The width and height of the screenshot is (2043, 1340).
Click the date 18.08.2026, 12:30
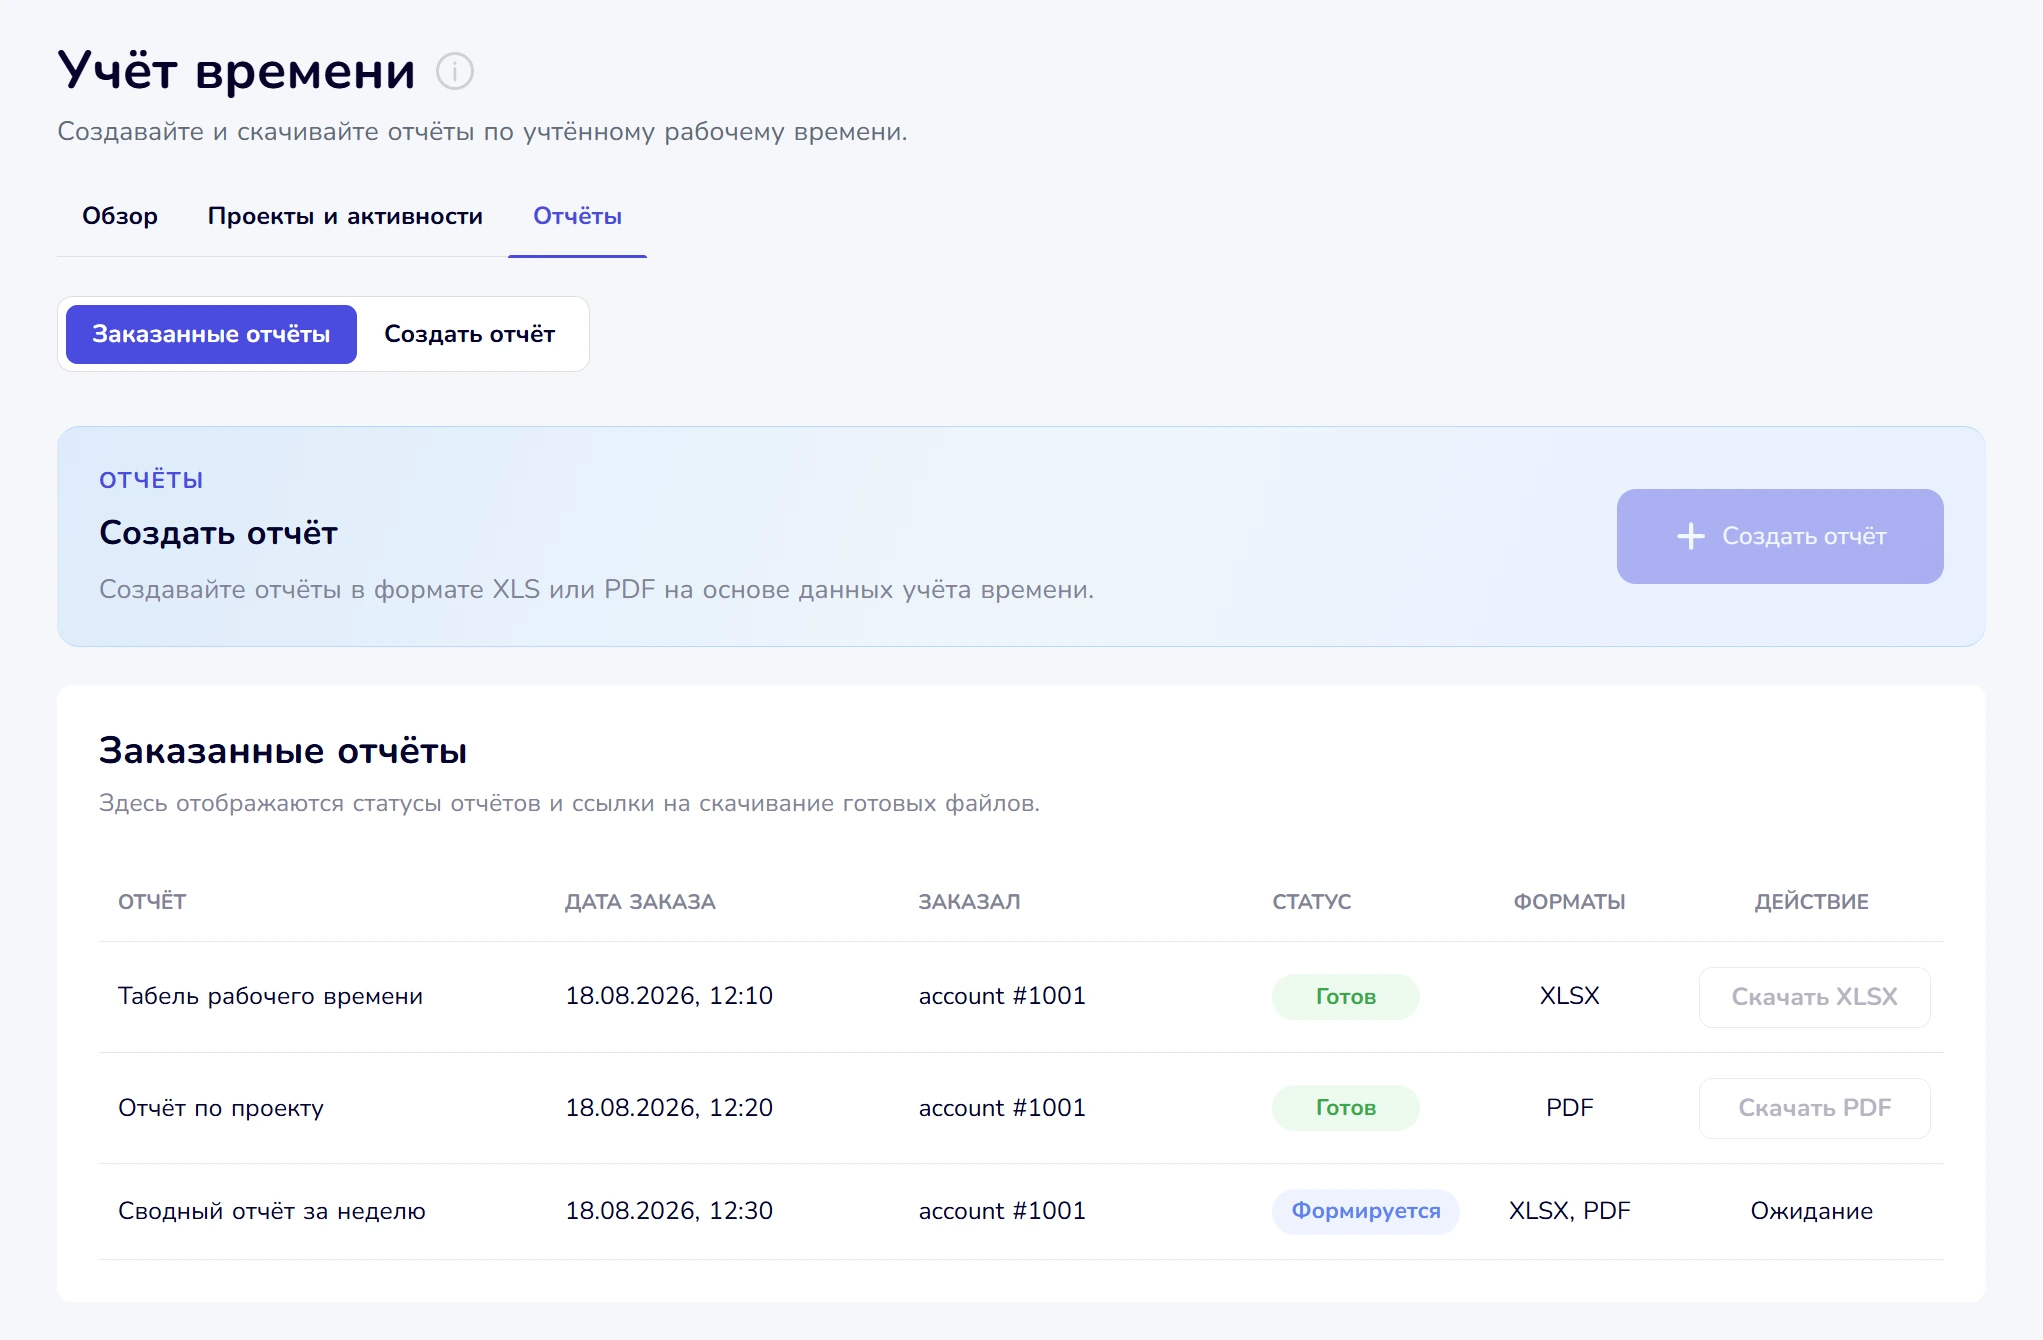(x=669, y=1211)
